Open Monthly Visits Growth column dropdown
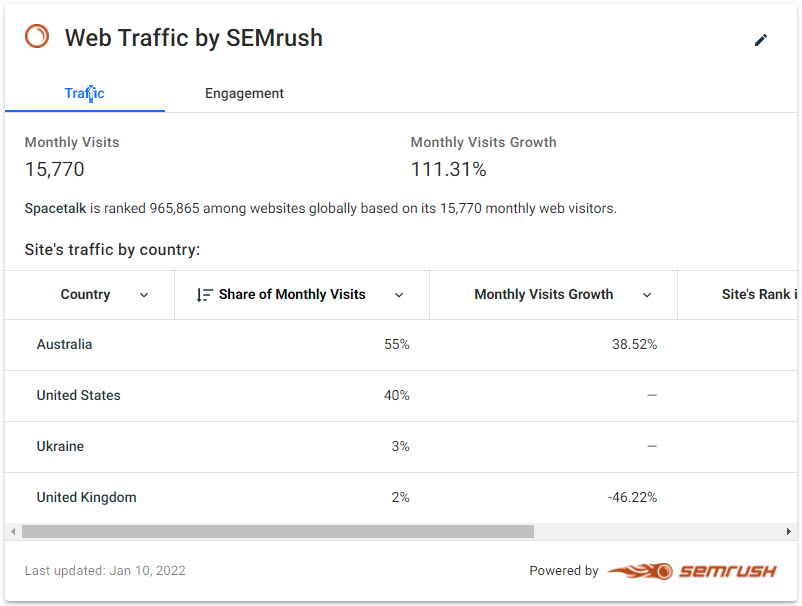Viewport: 802px width, 606px height. 647,295
